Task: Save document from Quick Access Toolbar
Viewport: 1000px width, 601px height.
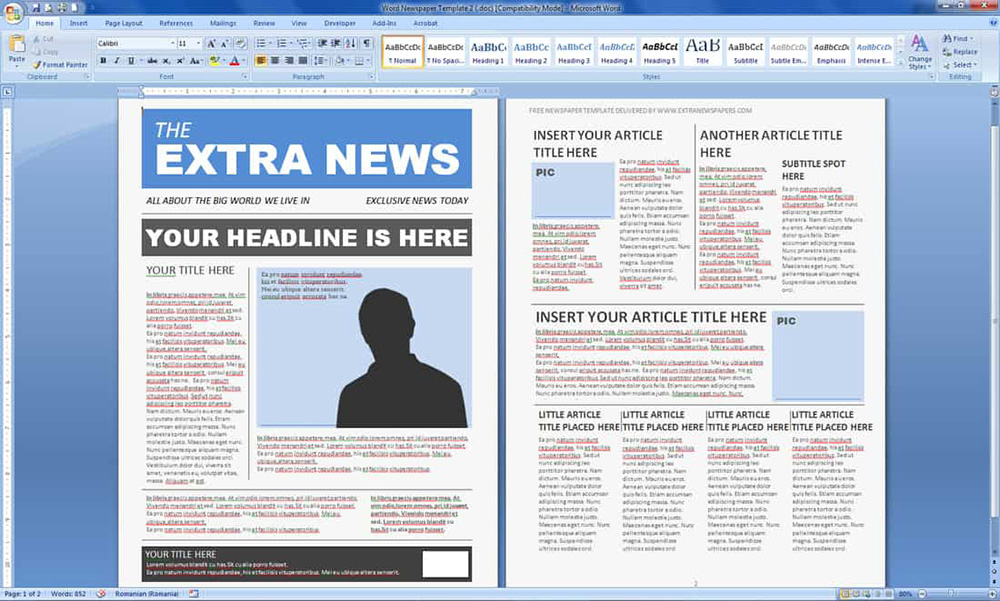Action: [x=36, y=8]
